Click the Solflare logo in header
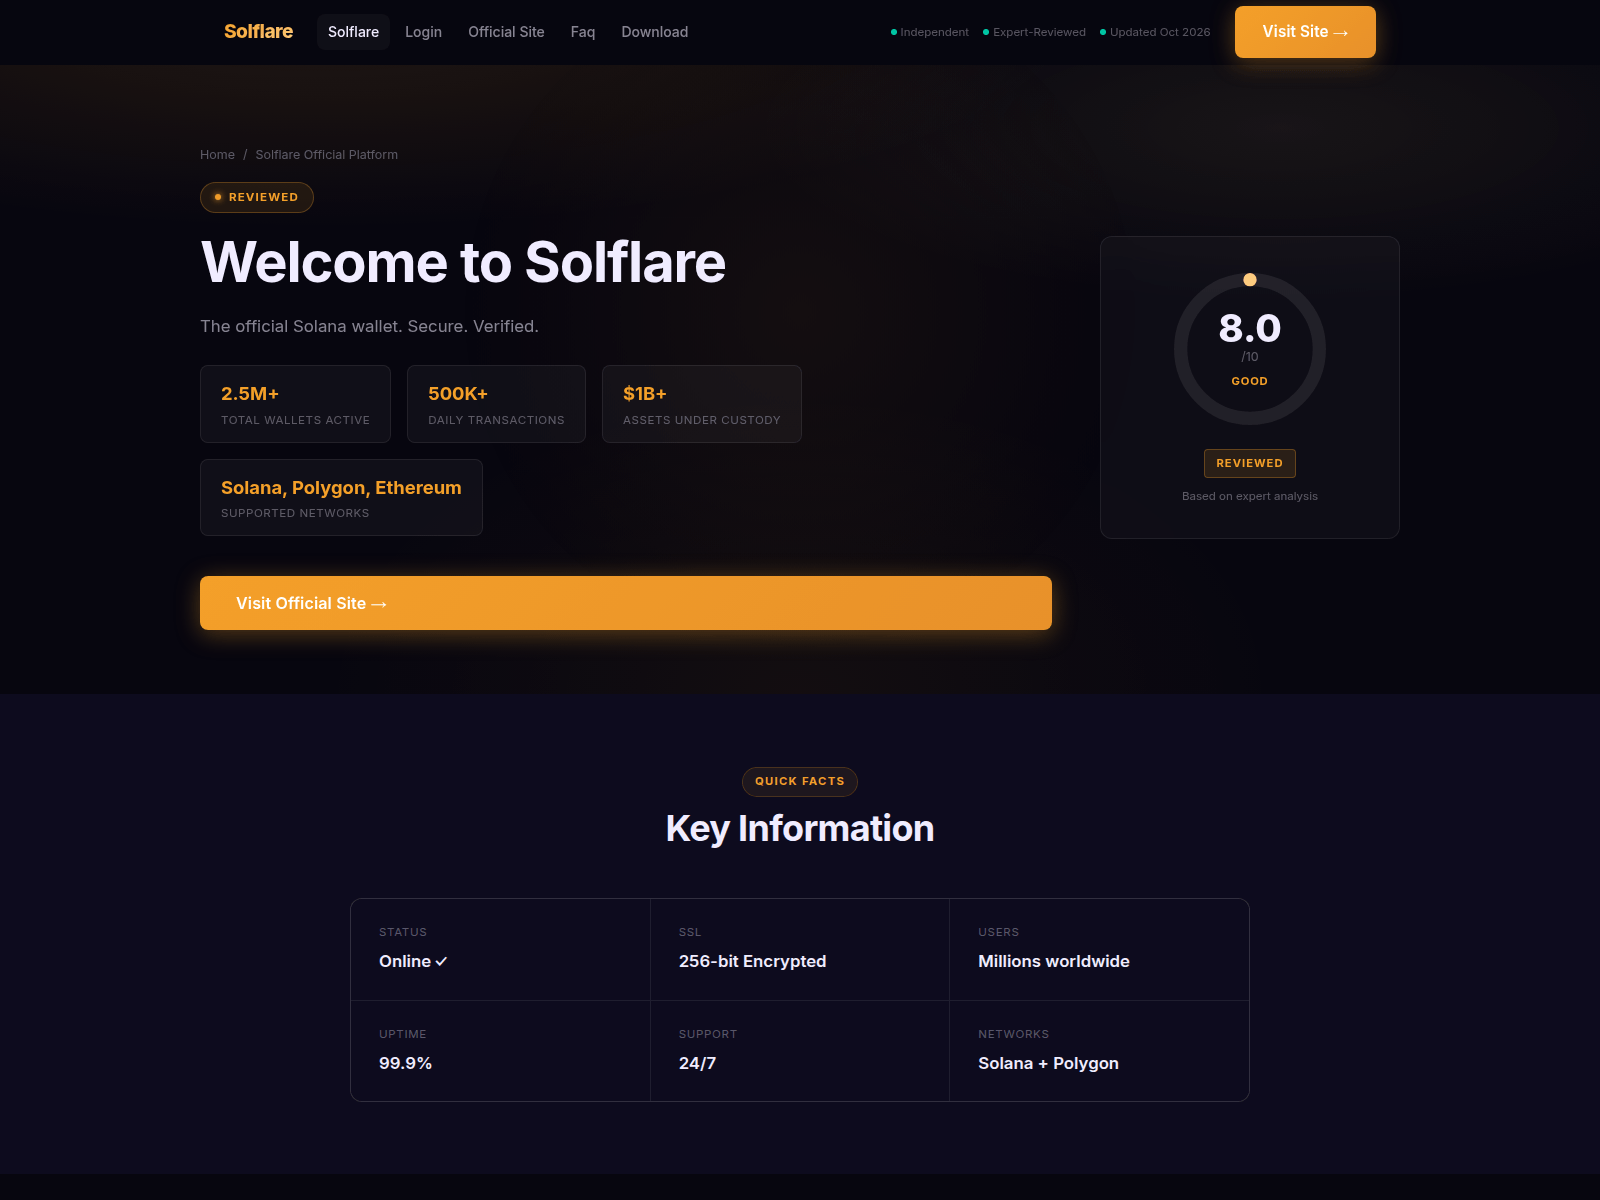The width and height of the screenshot is (1600, 1200). [258, 32]
